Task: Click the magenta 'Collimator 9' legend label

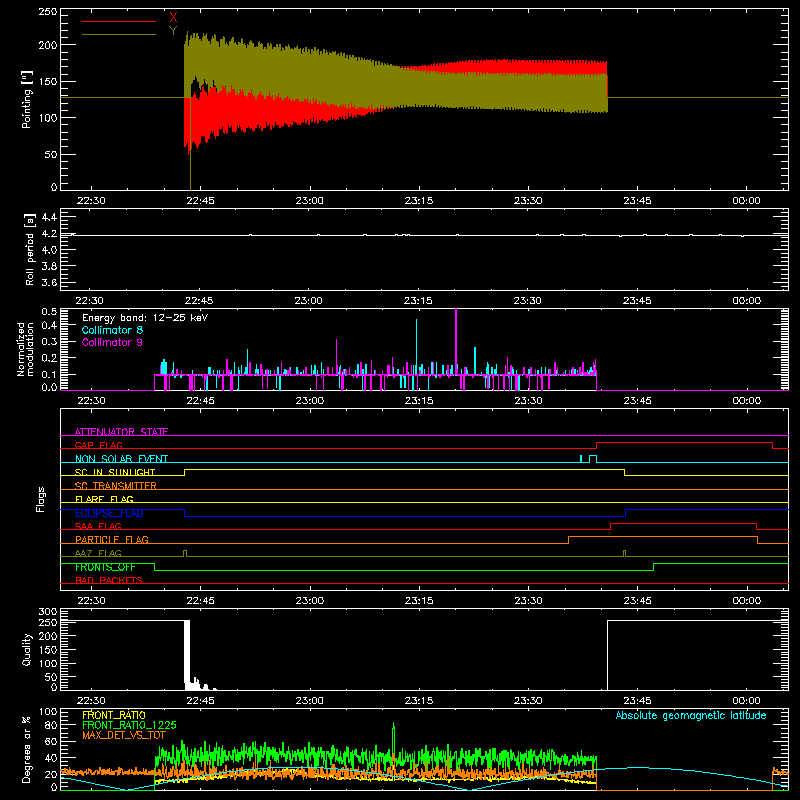Action: [x=112, y=342]
